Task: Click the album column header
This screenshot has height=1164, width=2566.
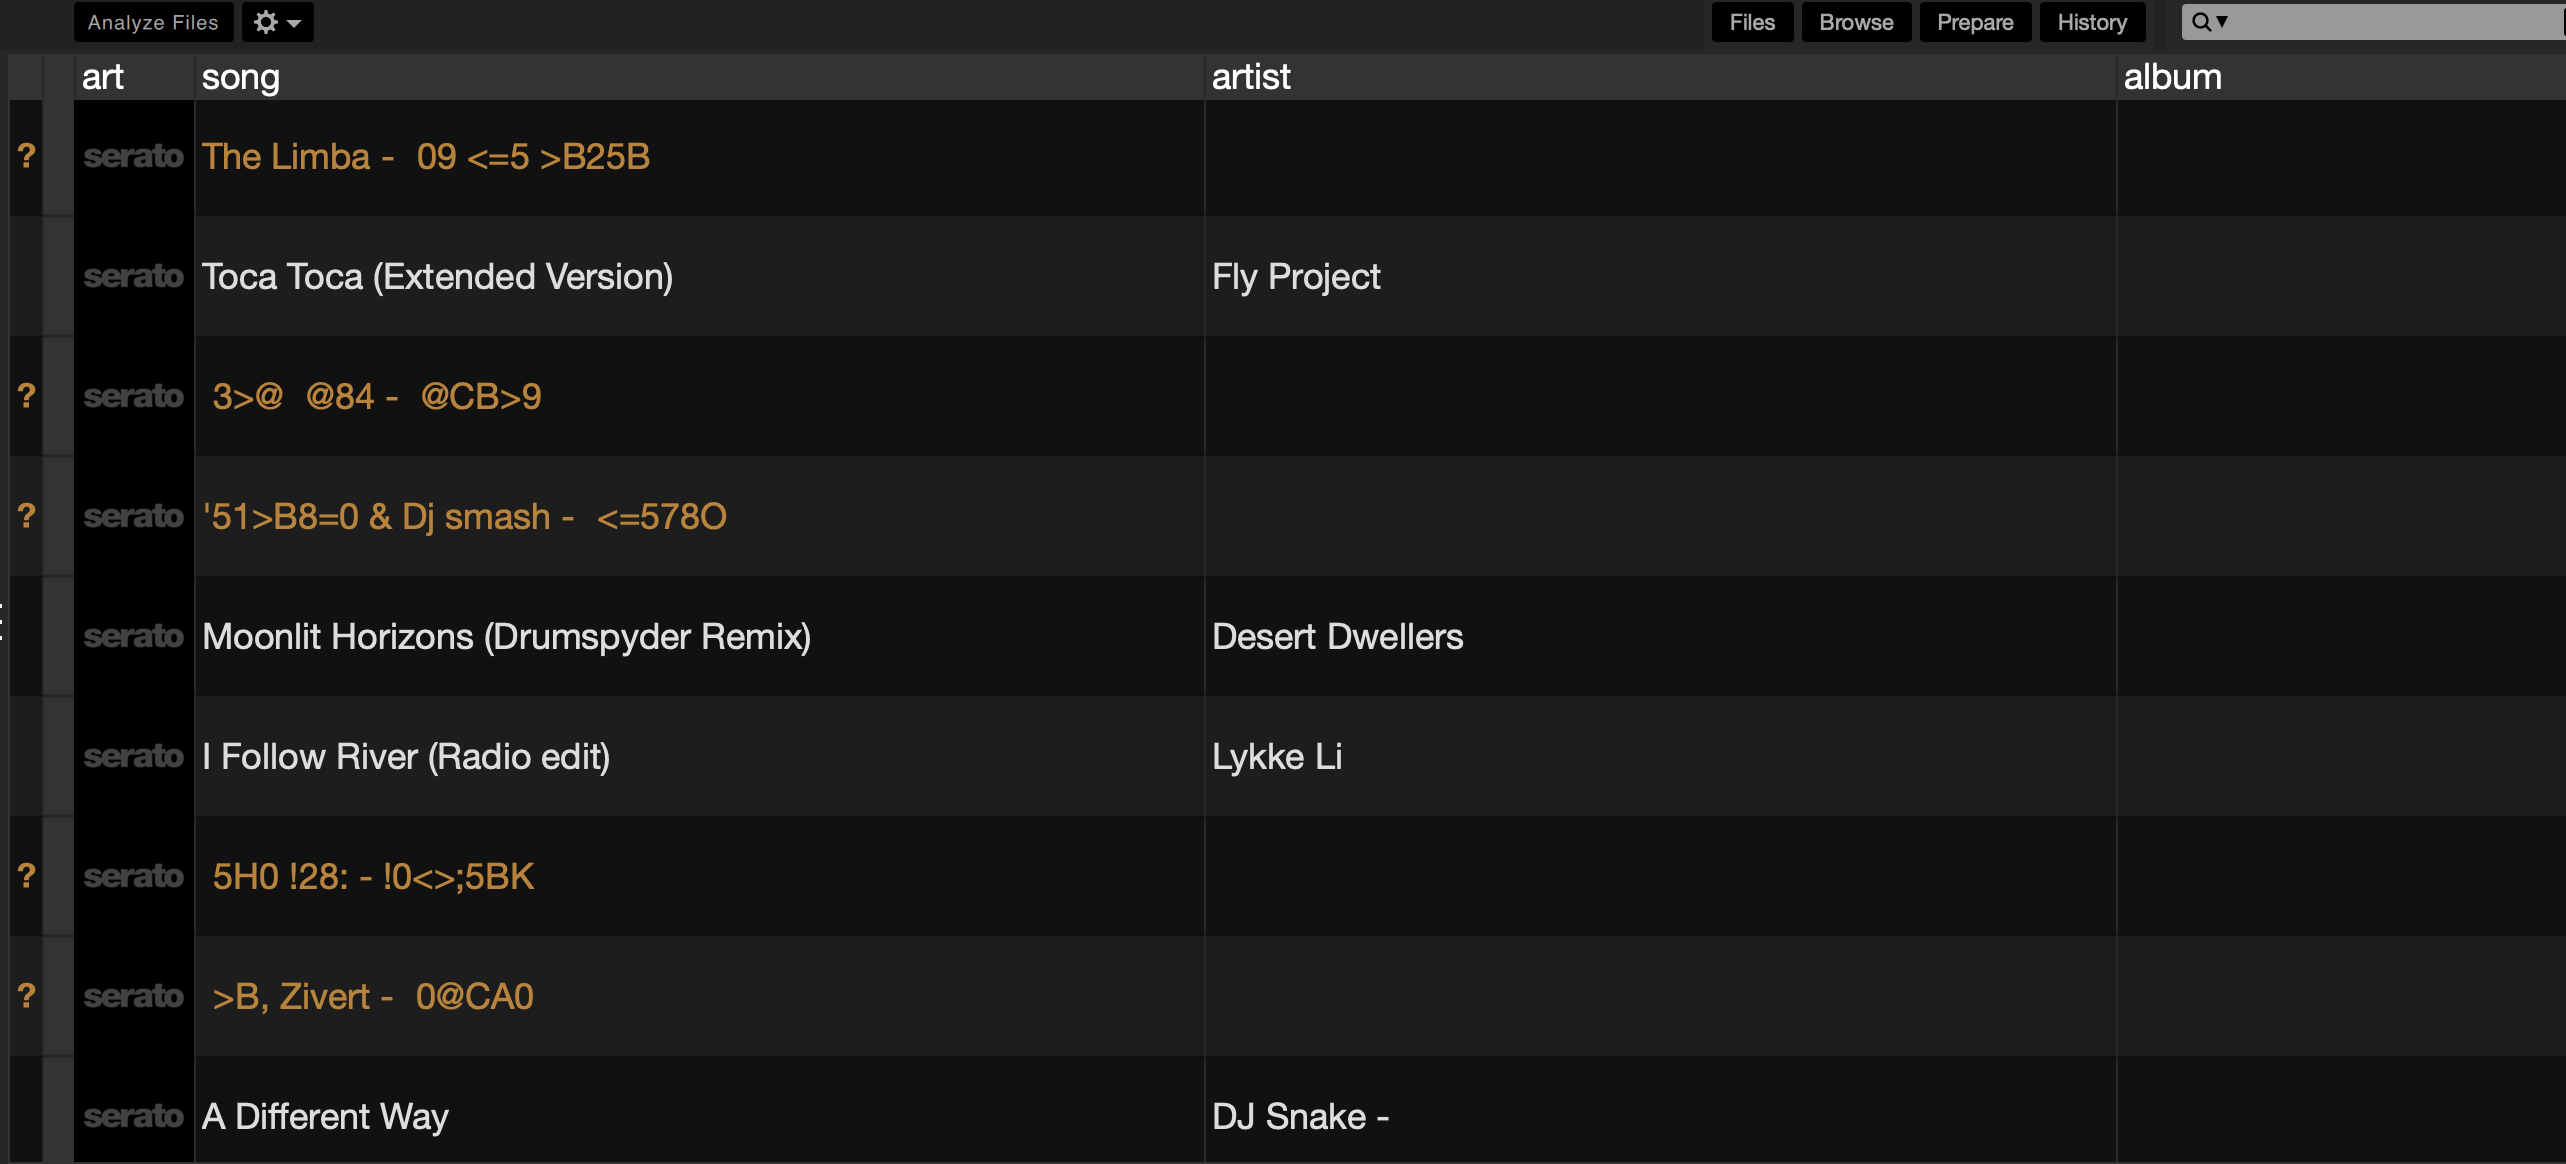Action: click(2172, 77)
